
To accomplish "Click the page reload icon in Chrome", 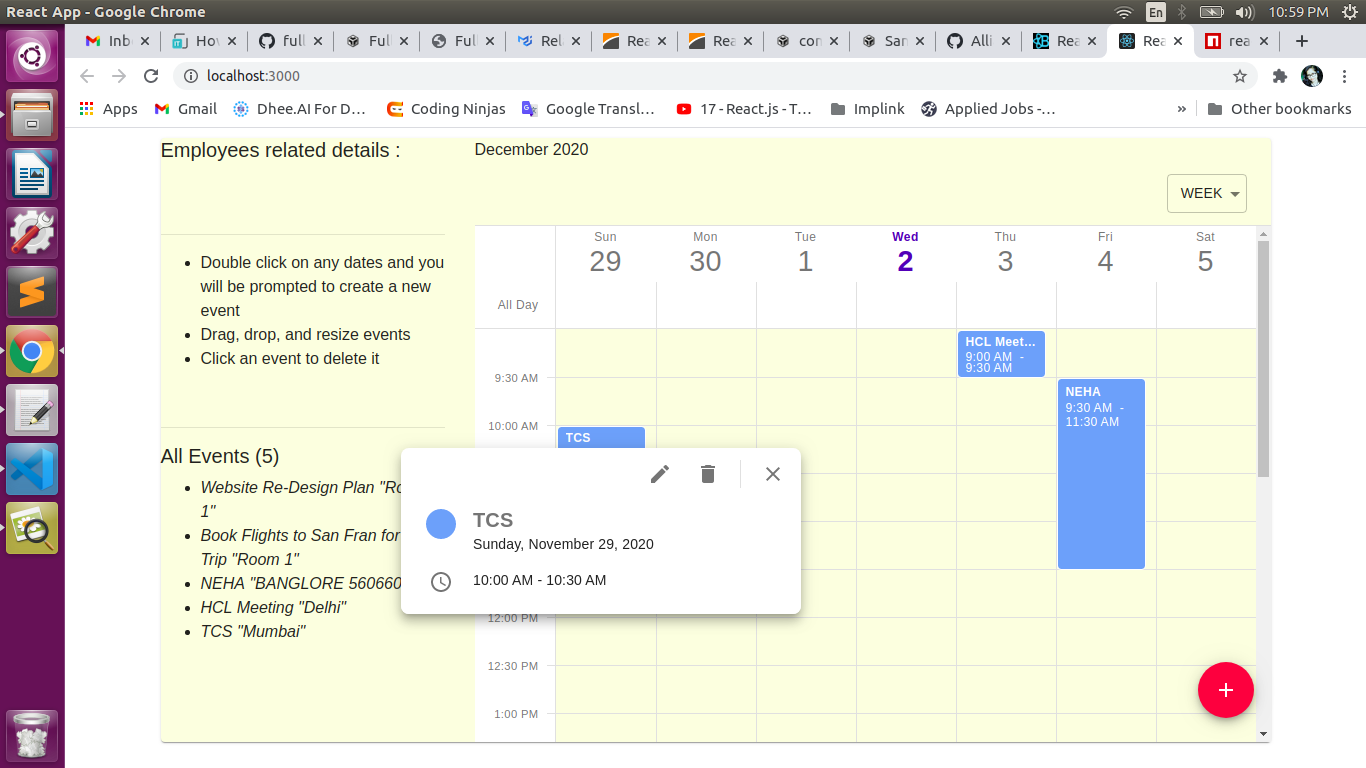I will pos(151,76).
